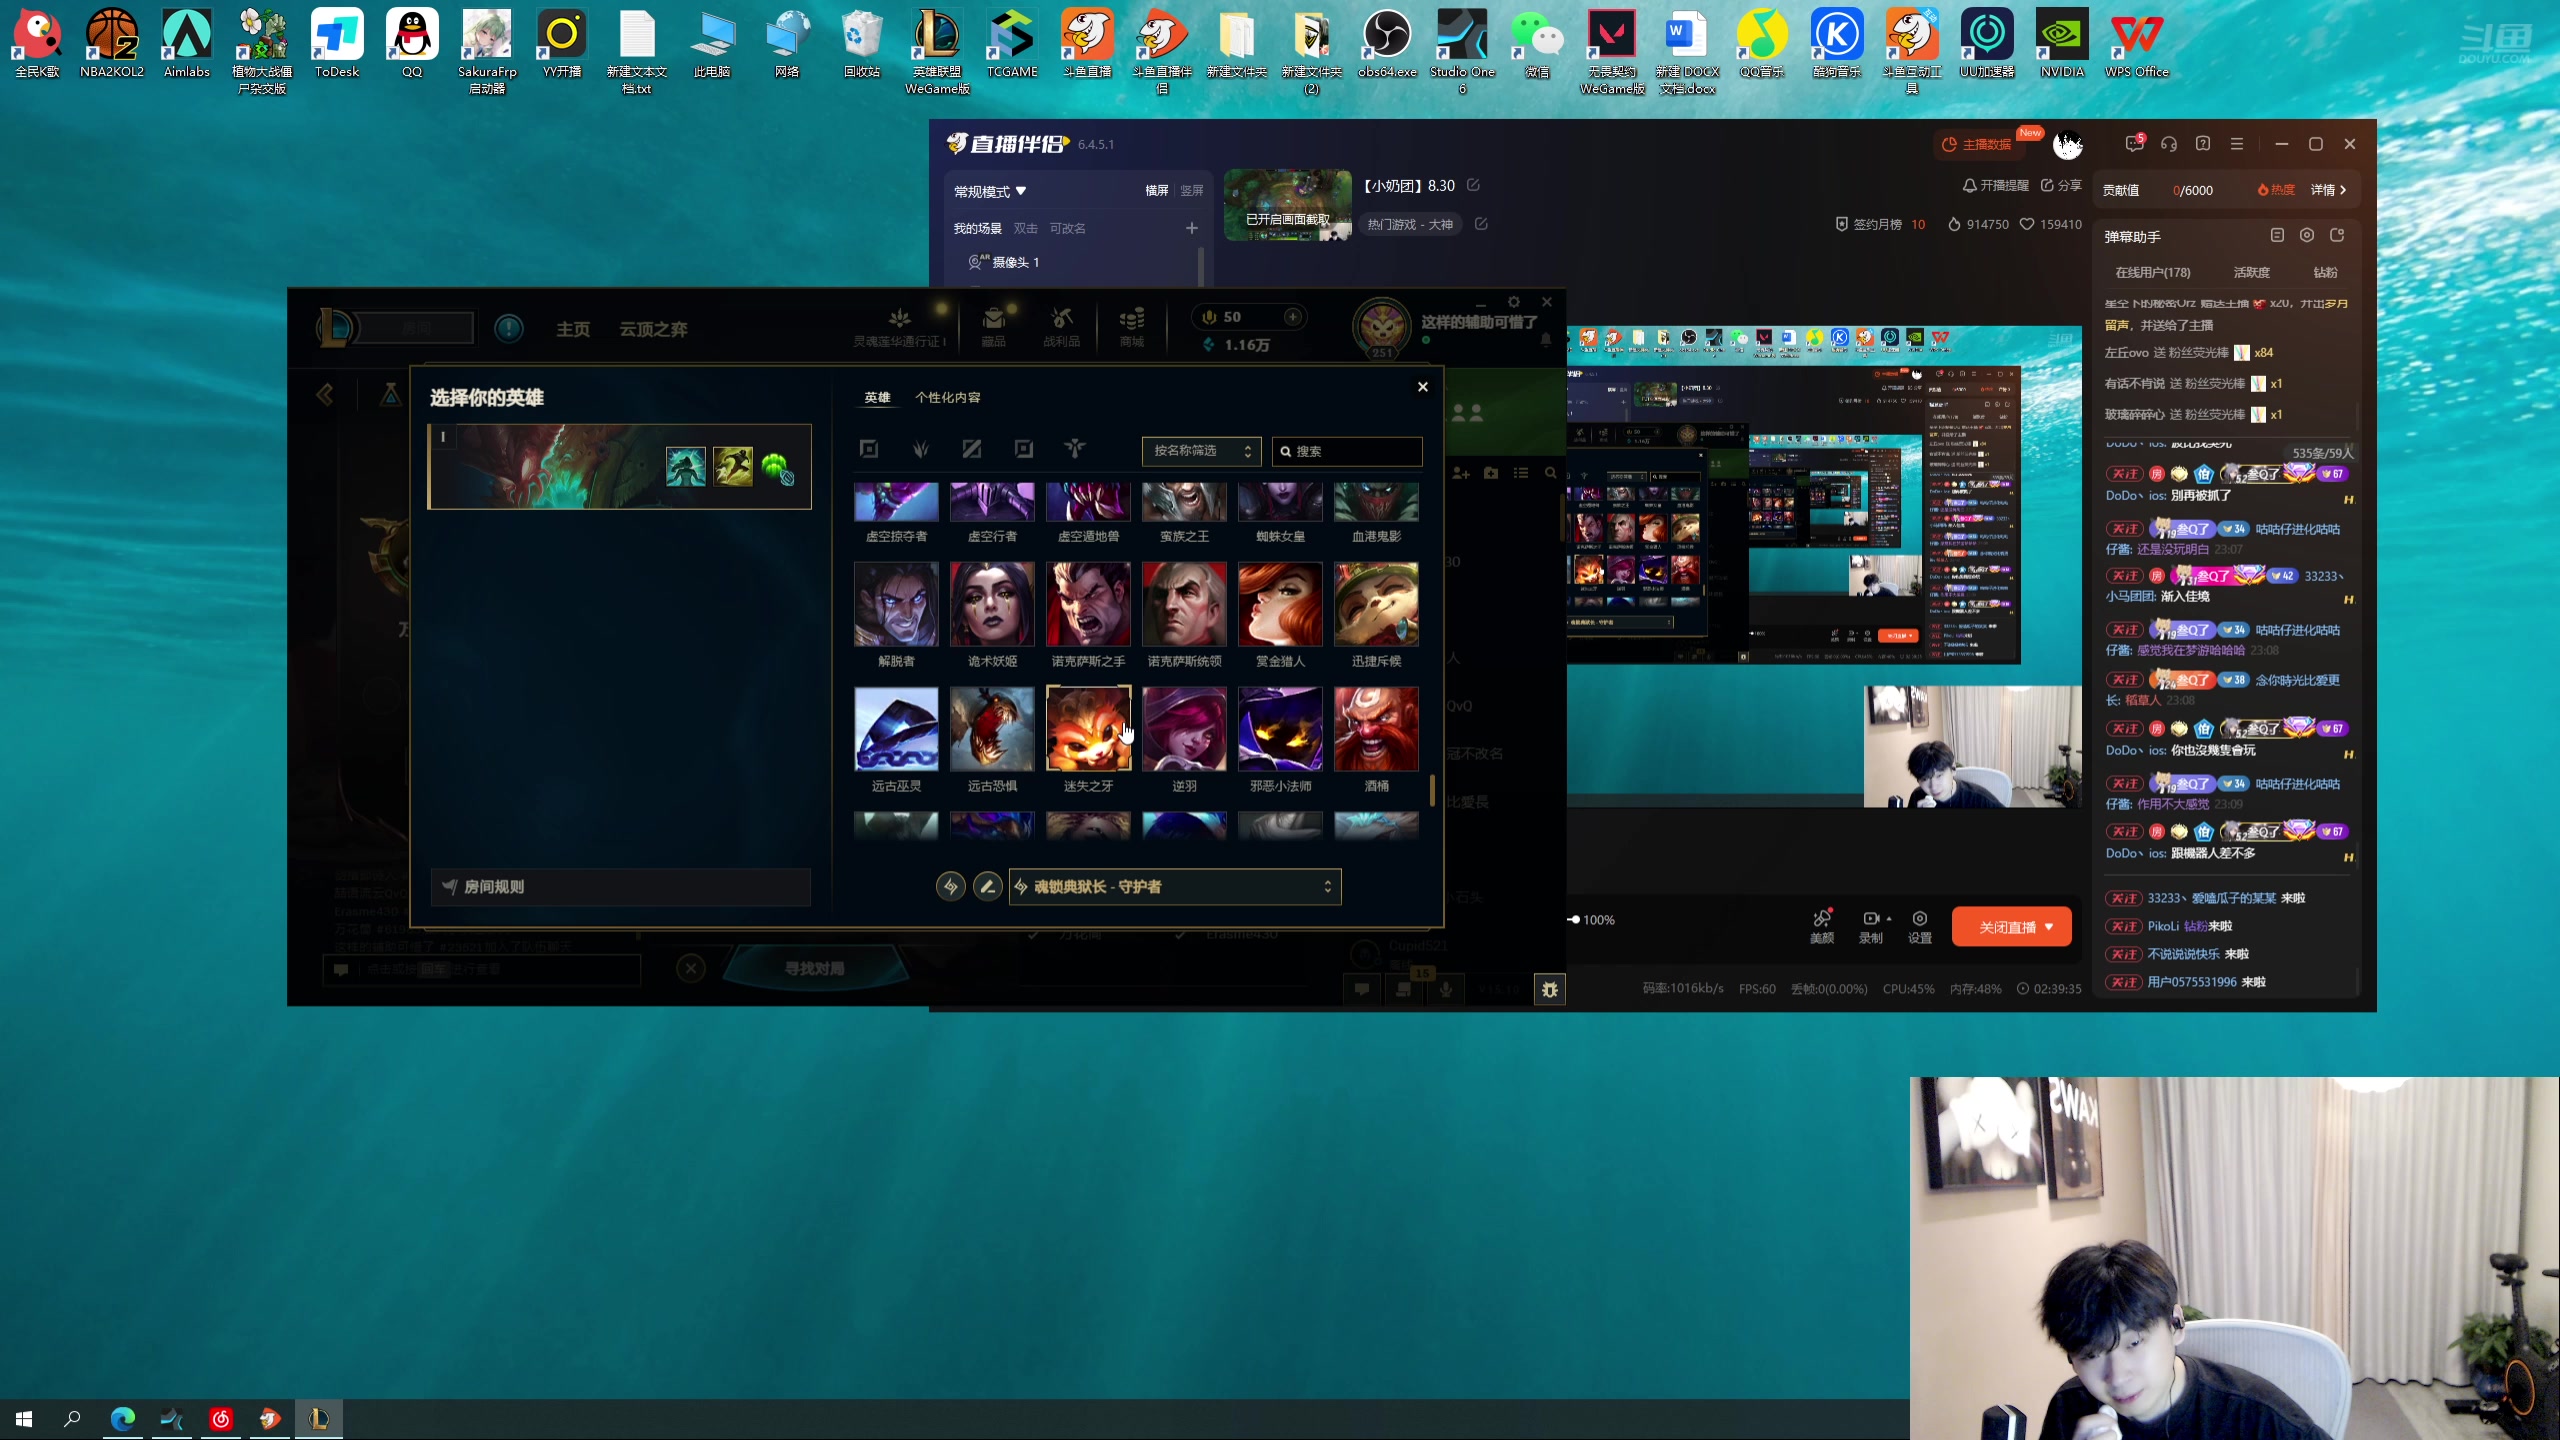Switch layout to 横屏
This screenshot has height=1440, width=2560.
(1157, 190)
